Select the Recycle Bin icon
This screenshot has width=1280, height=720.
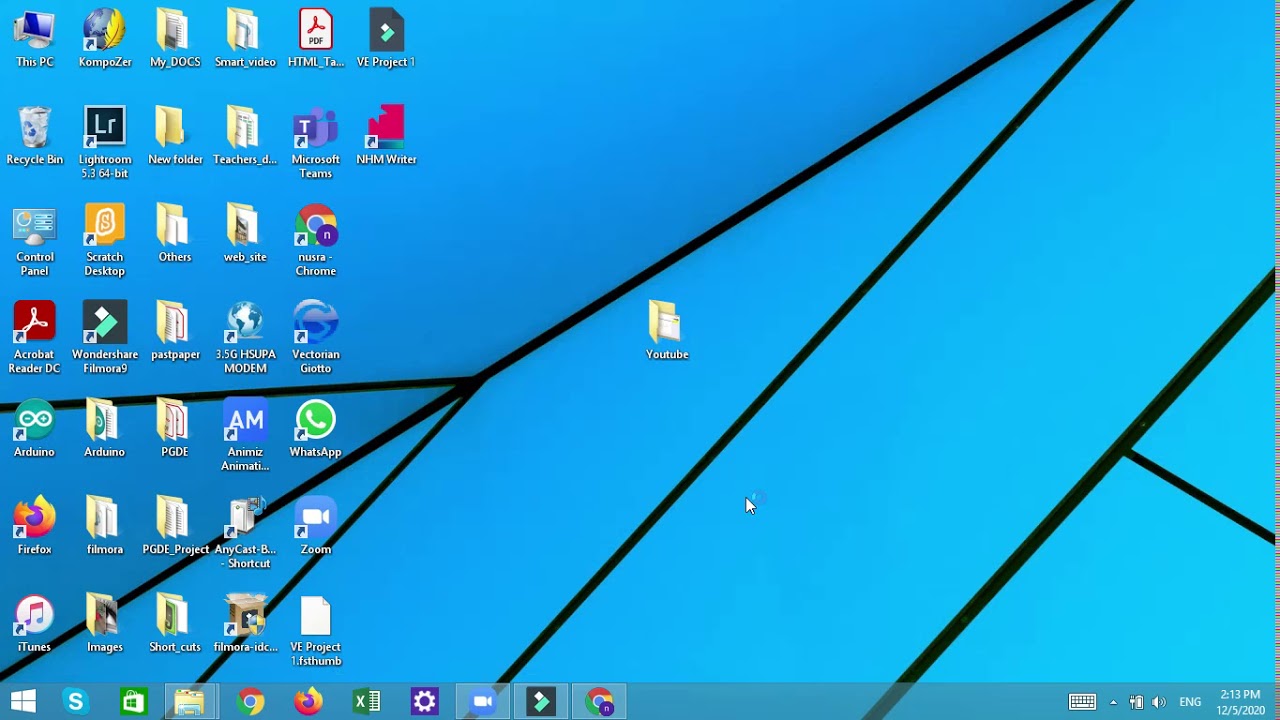pyautogui.click(x=35, y=128)
